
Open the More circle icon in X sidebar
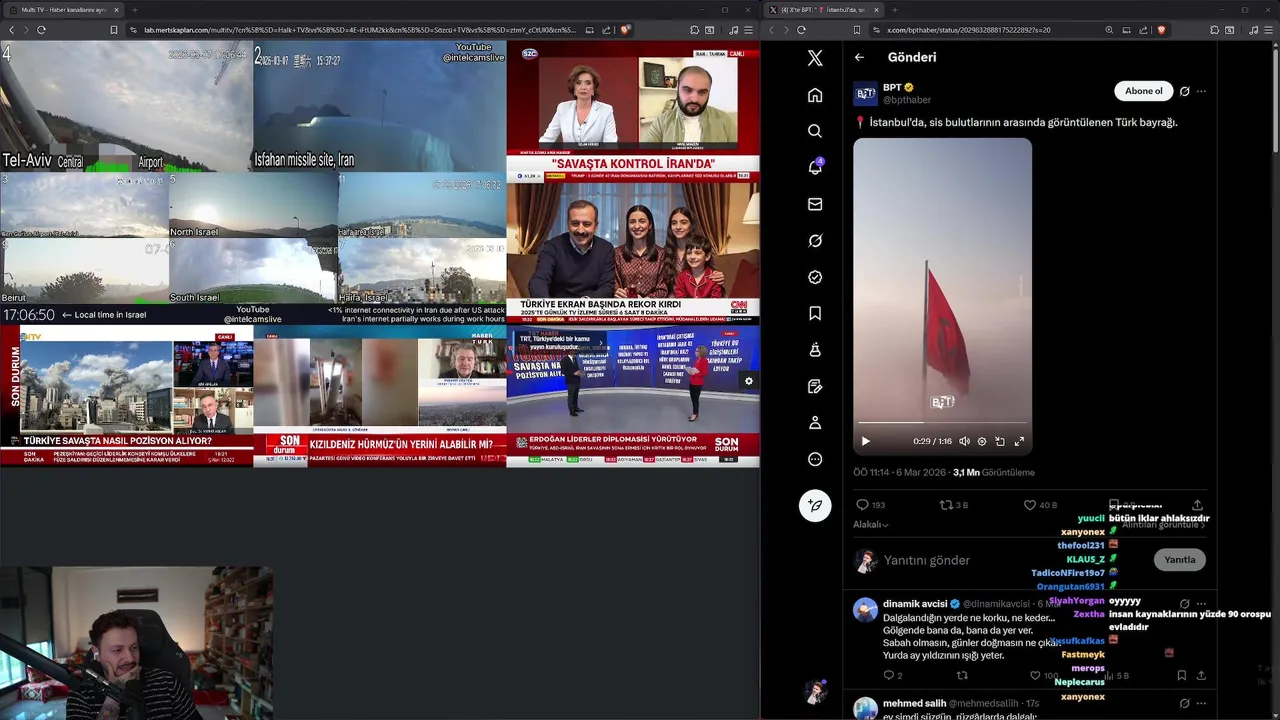click(815, 459)
